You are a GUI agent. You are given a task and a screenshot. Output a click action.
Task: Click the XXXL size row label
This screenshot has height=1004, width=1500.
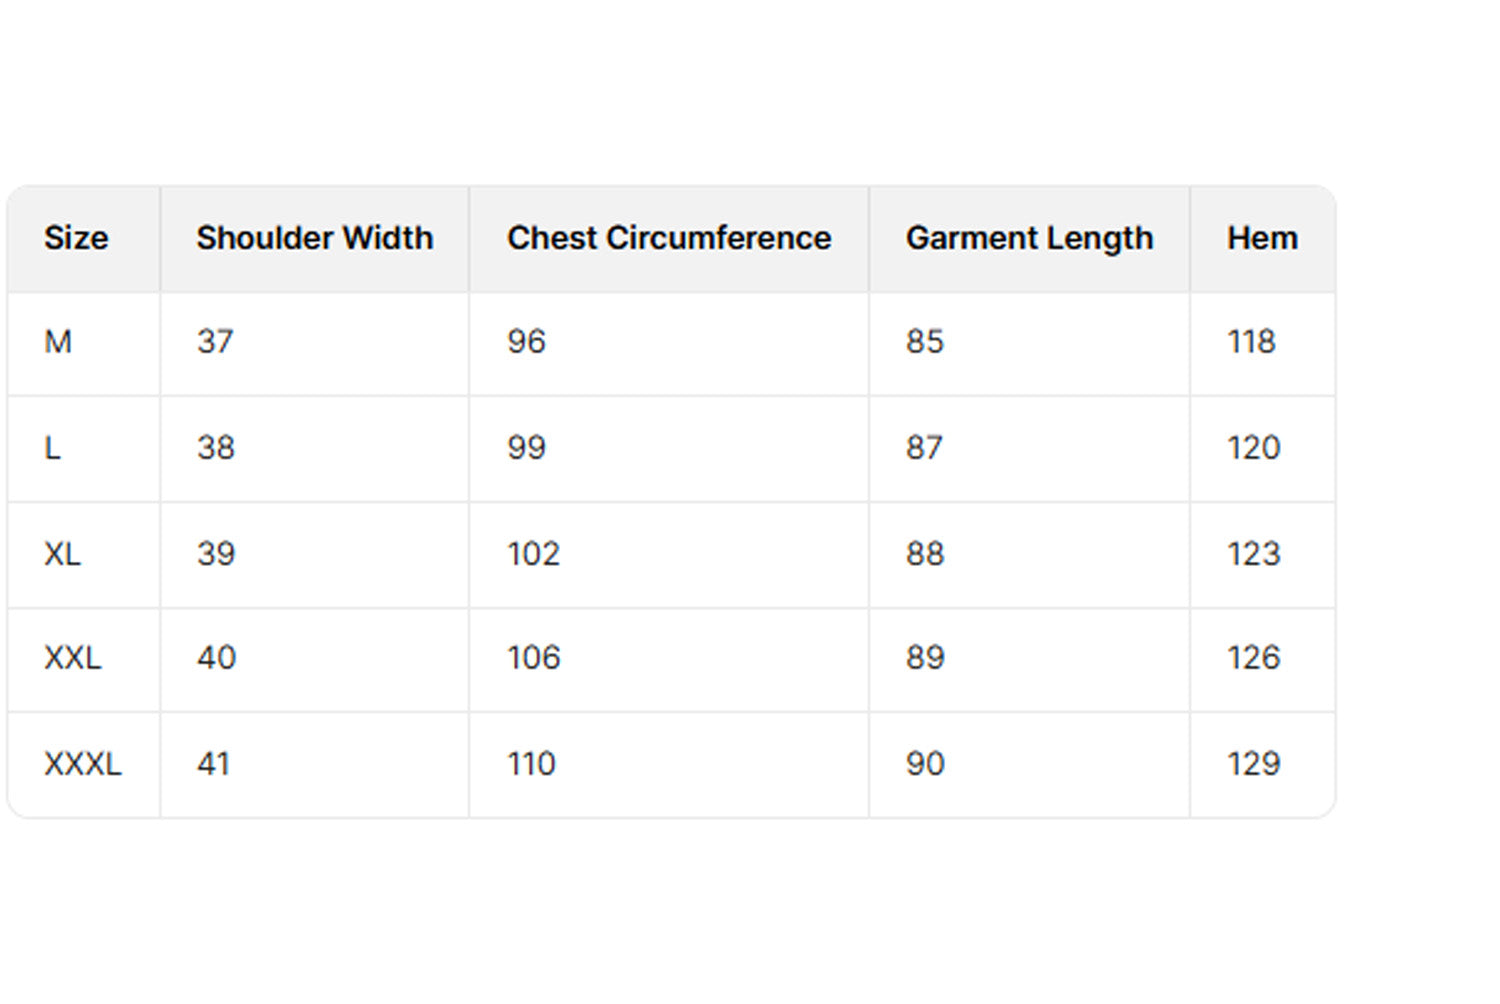(83, 764)
